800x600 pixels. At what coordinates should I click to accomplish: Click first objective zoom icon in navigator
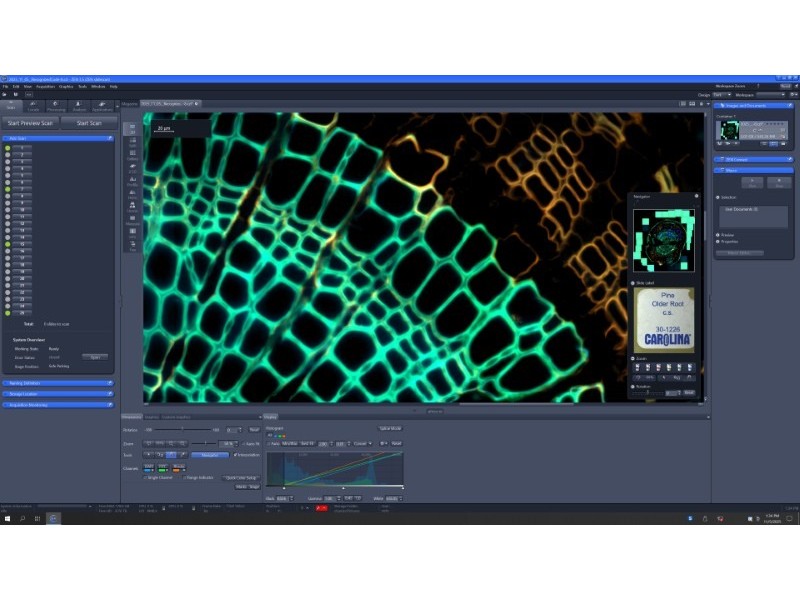[x=637, y=367]
